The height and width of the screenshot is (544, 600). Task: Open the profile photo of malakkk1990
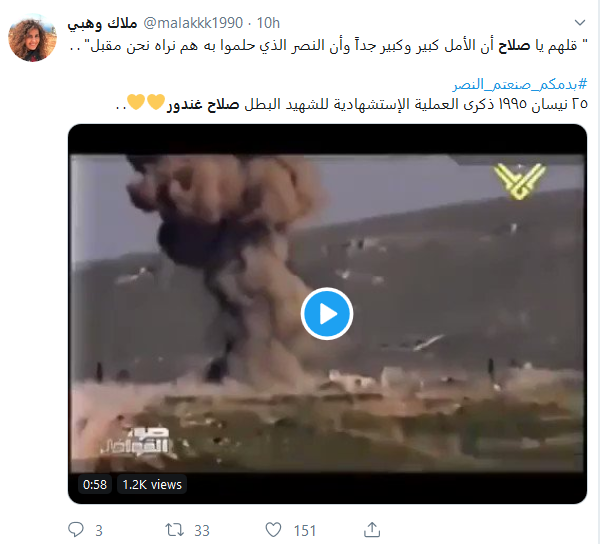coord(32,37)
